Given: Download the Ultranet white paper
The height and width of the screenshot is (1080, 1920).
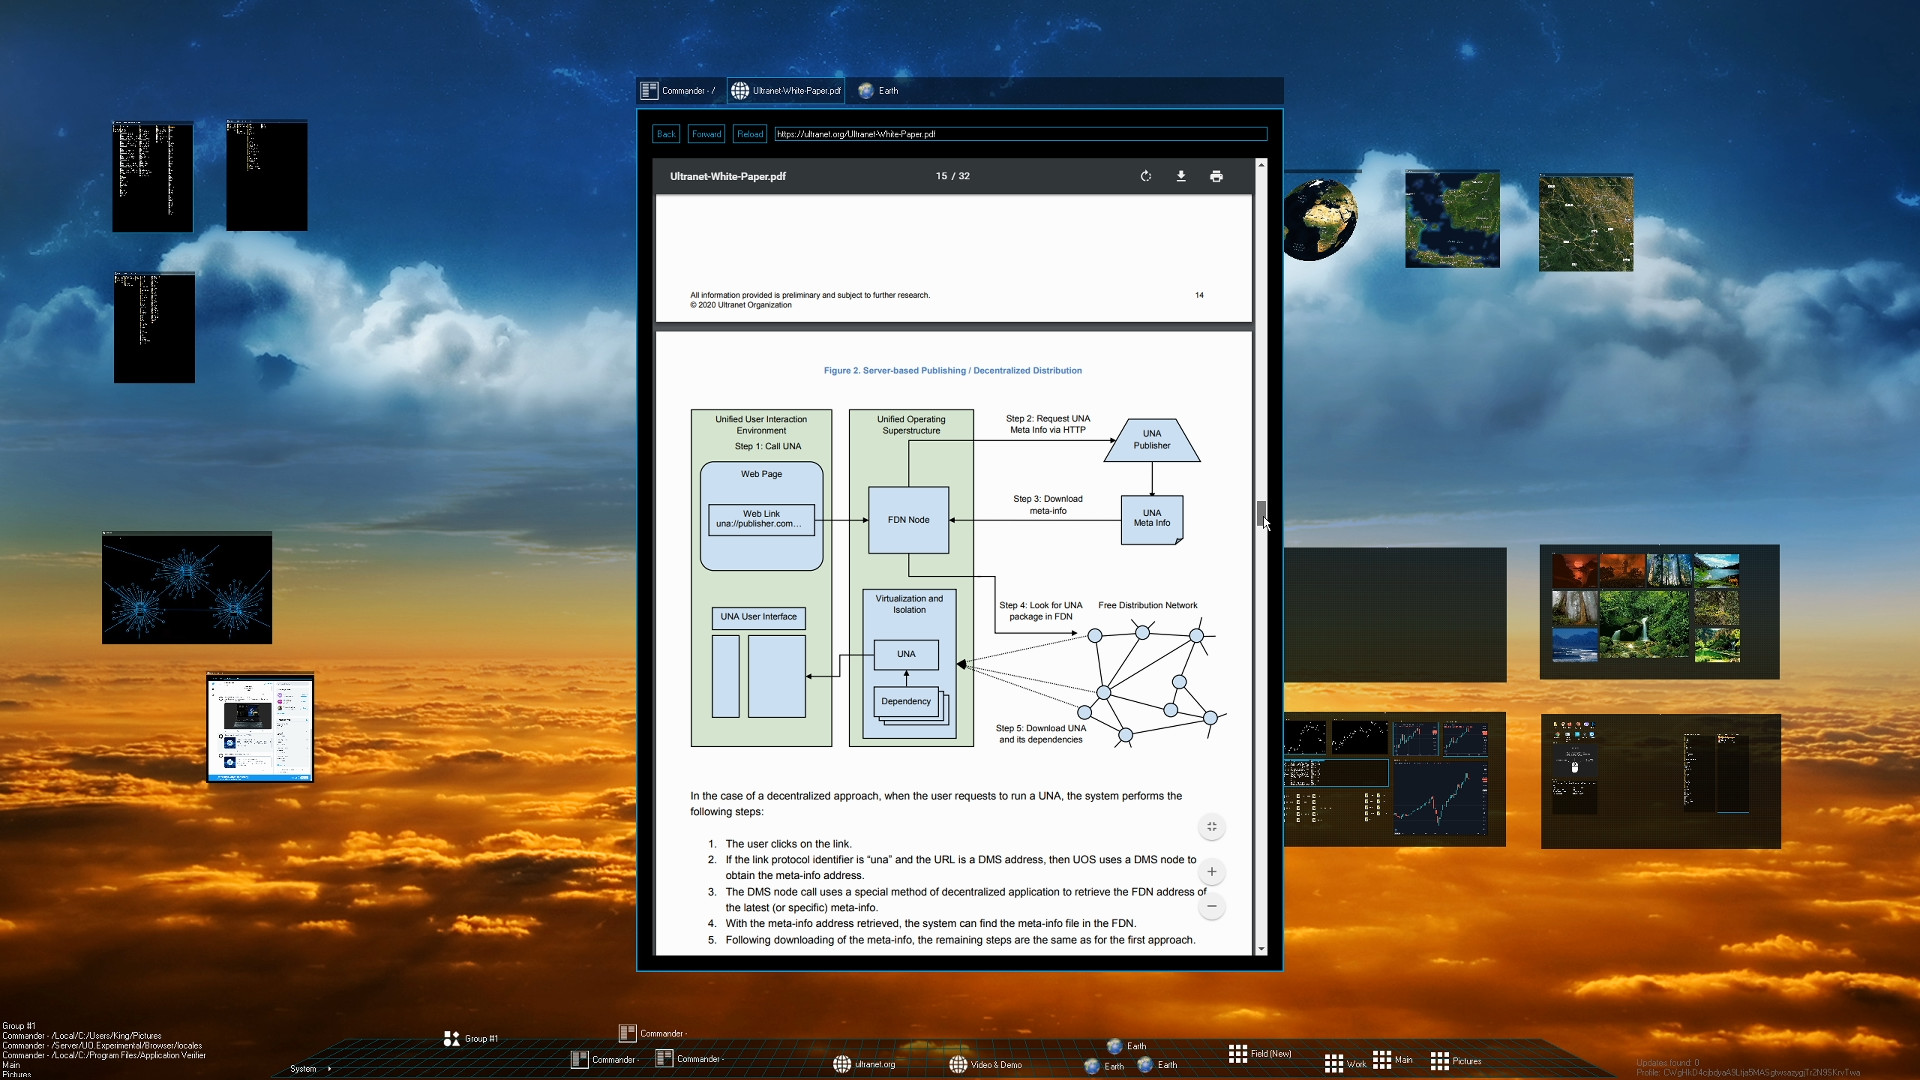Looking at the screenshot, I should click(x=1181, y=176).
